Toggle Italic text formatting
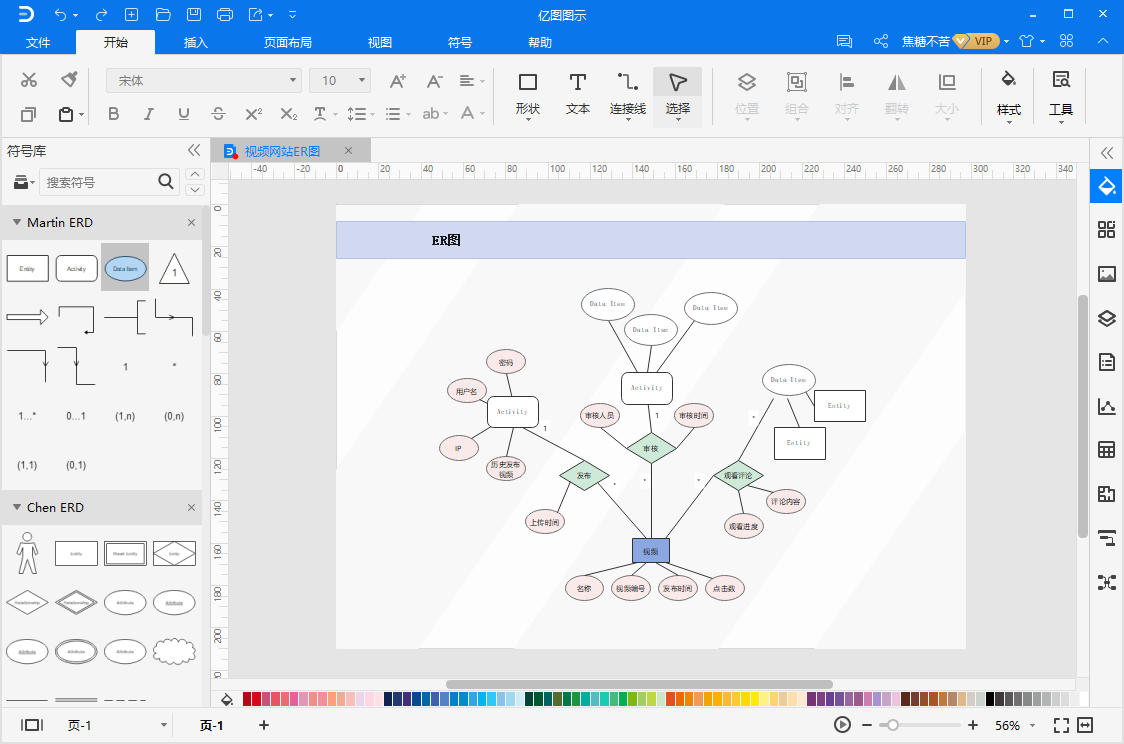This screenshot has height=744, width=1124. [x=149, y=114]
